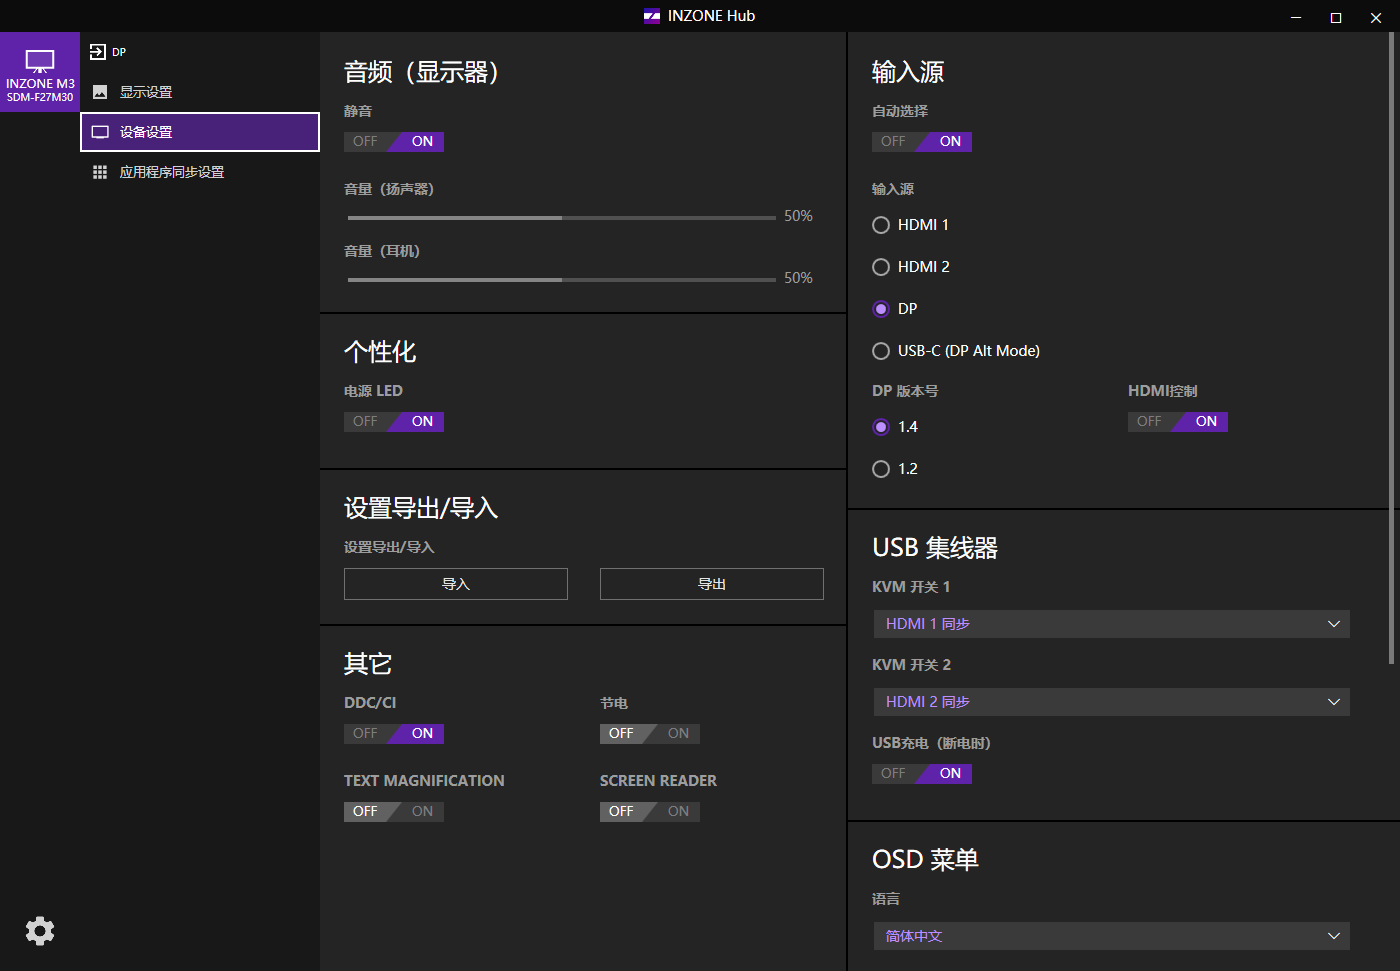Toggle the 电源 LED switch
Image resolution: width=1400 pixels, height=971 pixels.
click(x=394, y=422)
